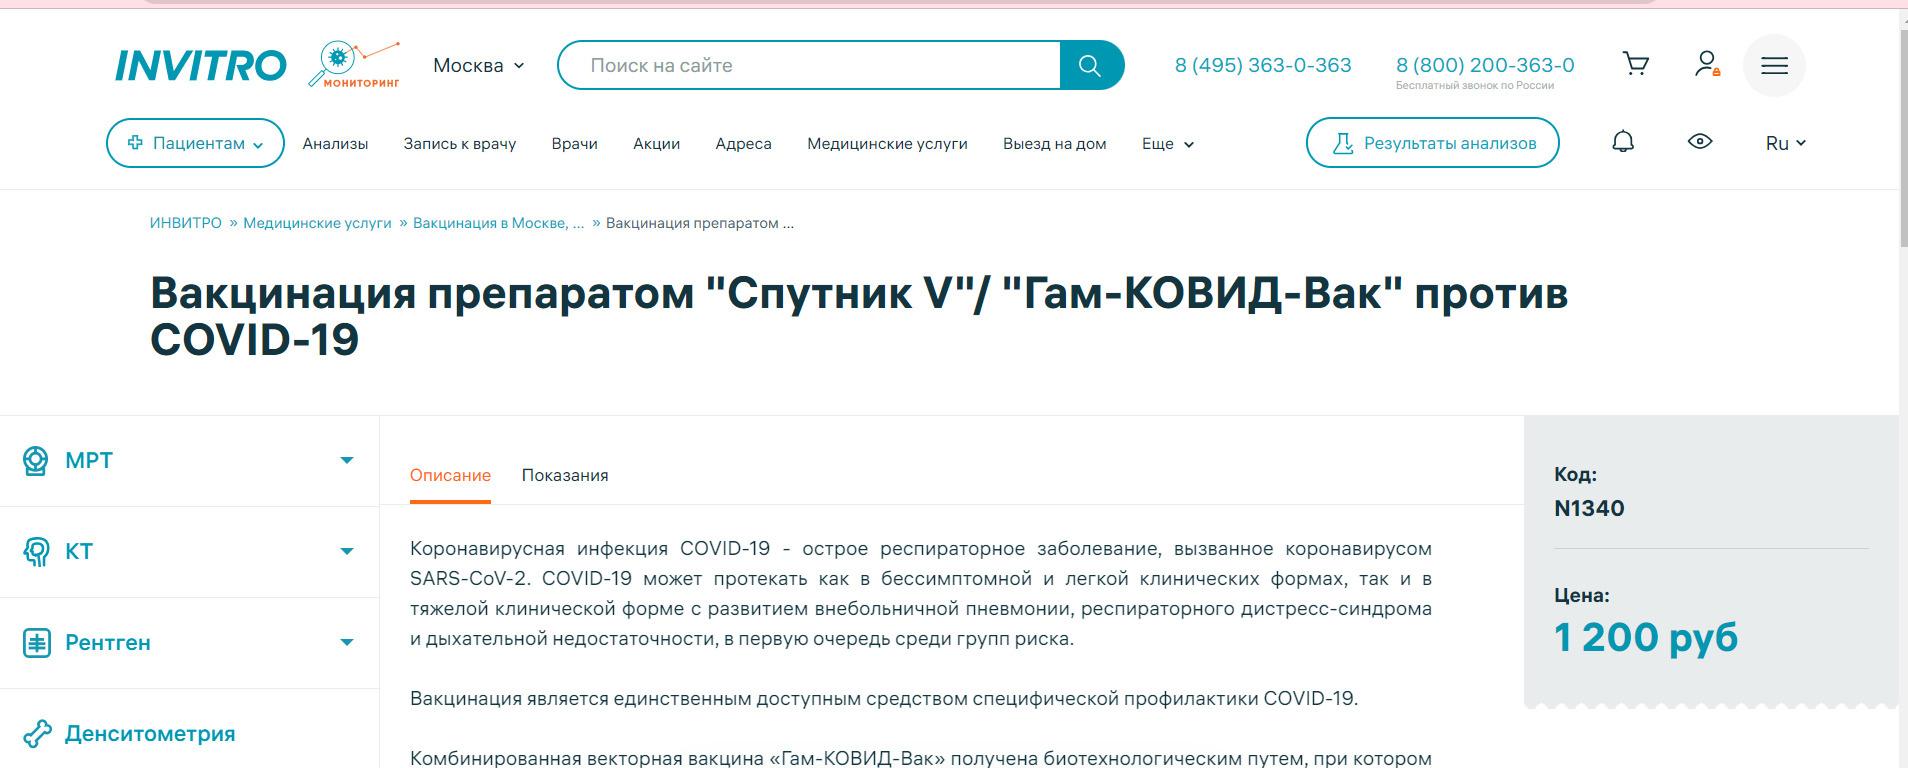The image size is (1908, 768).
Task: Click the price 1 200 руб
Action: click(1646, 638)
